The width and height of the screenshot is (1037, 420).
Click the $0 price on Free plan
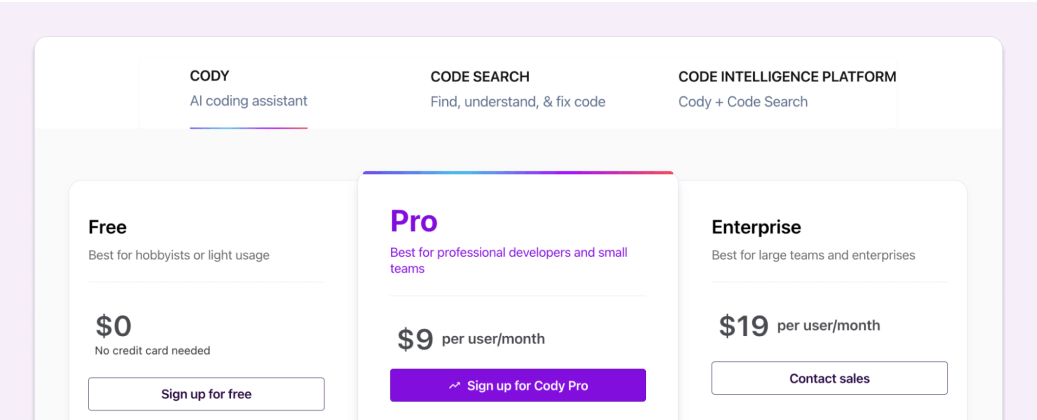click(x=114, y=326)
